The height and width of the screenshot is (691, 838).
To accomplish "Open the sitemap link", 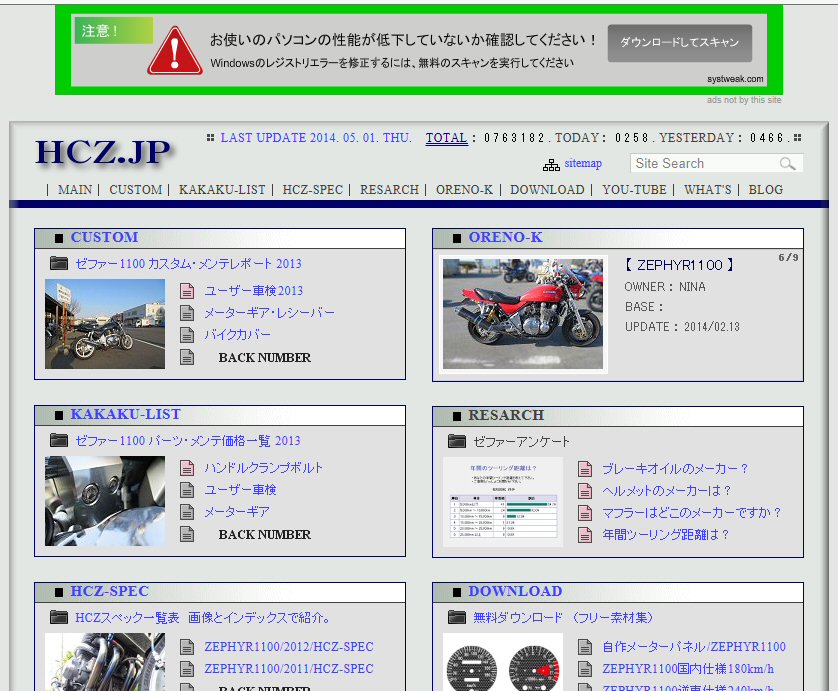I will click(583, 163).
